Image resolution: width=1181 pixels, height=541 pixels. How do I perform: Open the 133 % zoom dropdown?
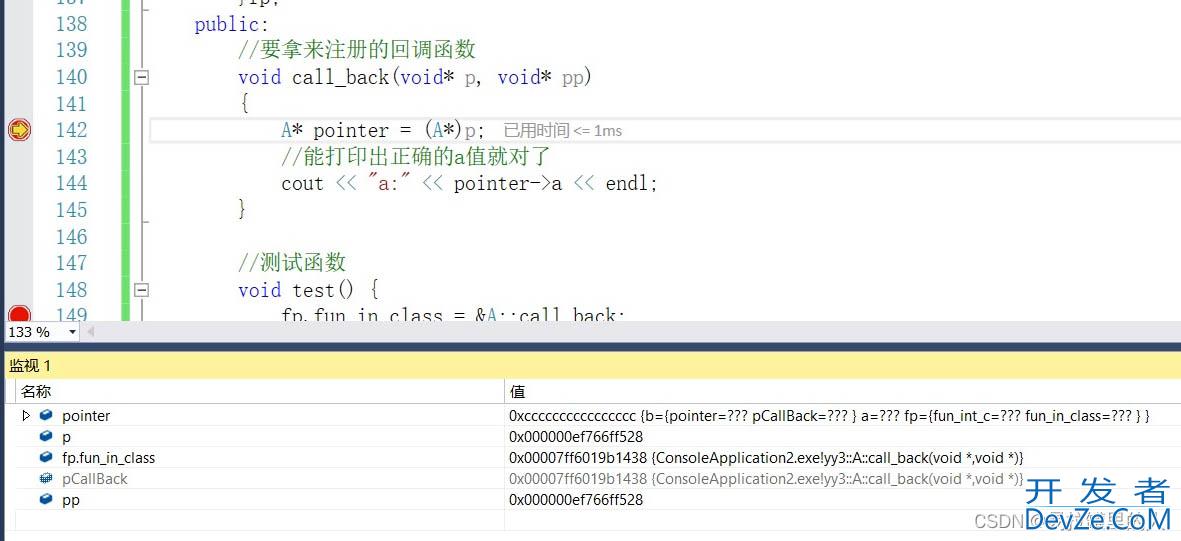72,332
